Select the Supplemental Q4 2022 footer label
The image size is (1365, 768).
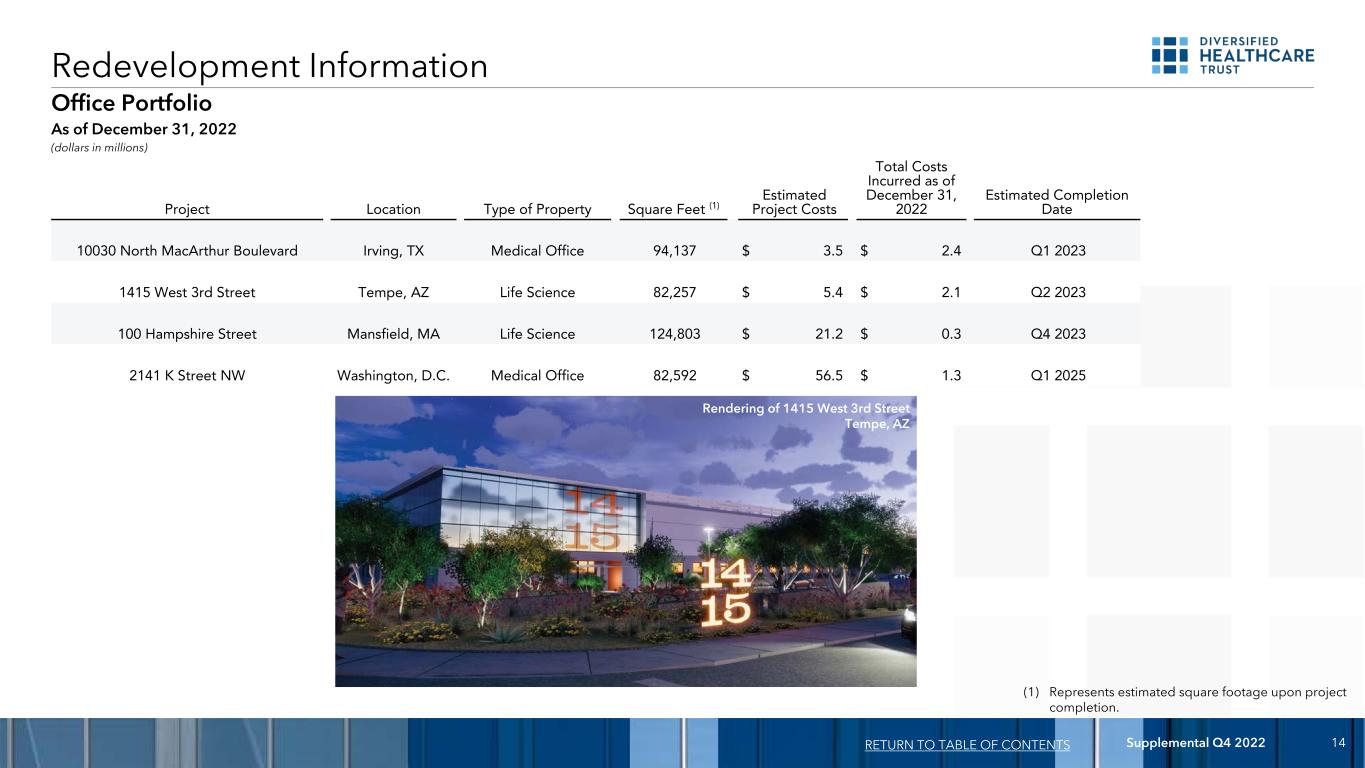1196,742
